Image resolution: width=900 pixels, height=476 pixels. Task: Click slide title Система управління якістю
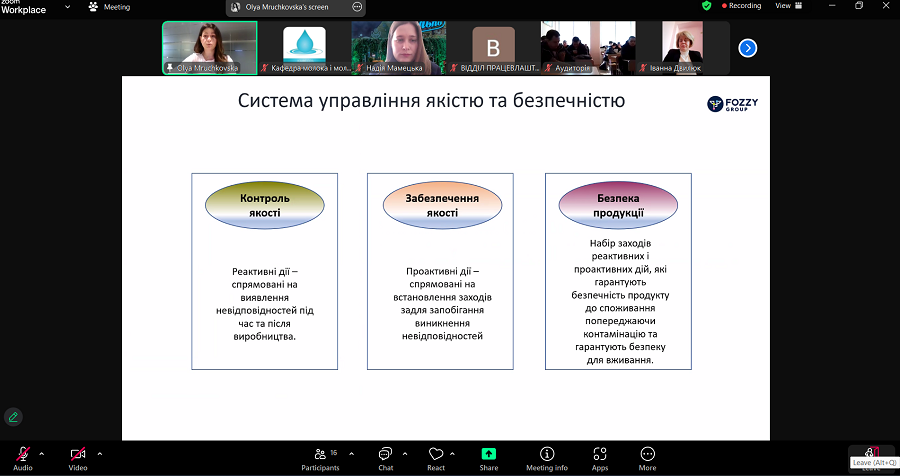pos(431,100)
